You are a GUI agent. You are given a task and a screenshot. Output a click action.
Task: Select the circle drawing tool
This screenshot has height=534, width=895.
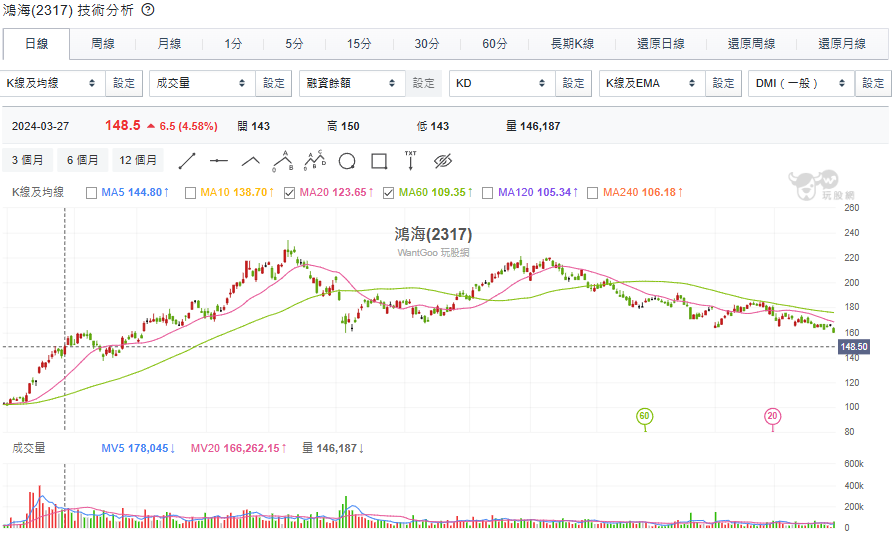[x=347, y=160]
